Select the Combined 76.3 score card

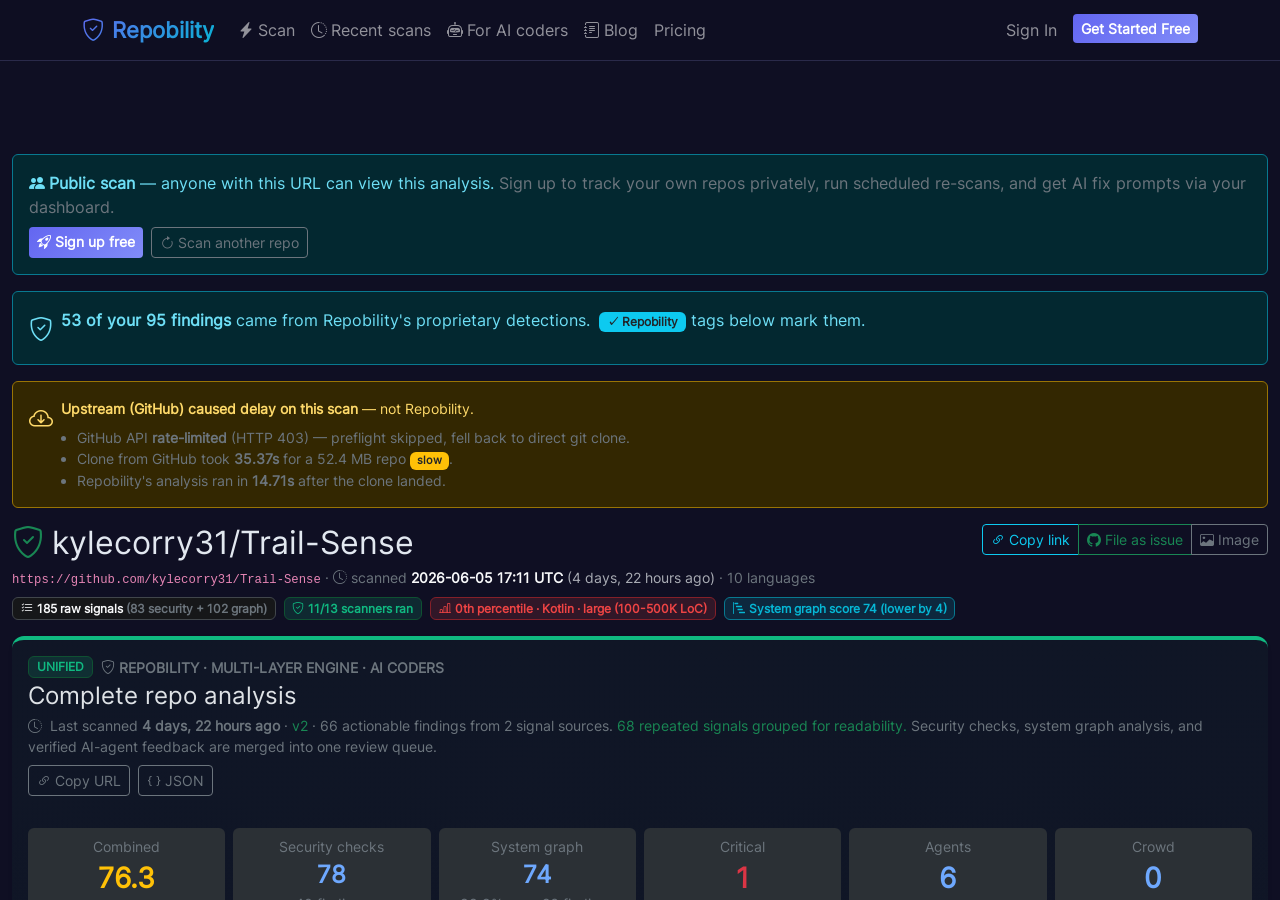pos(126,864)
